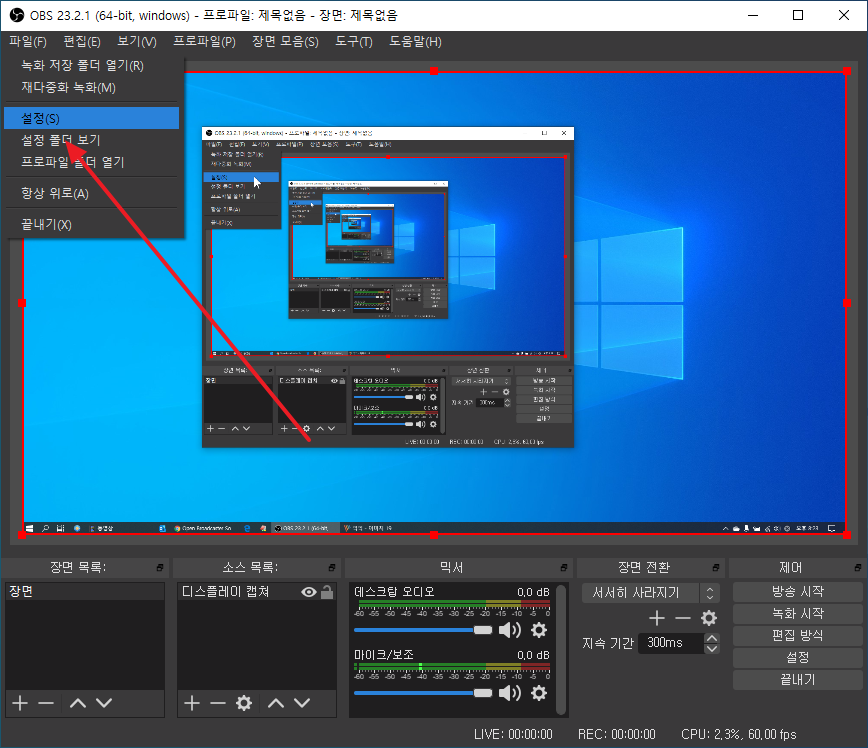Undock the 제어 panel
Screen dimensions: 868x748
(857, 568)
